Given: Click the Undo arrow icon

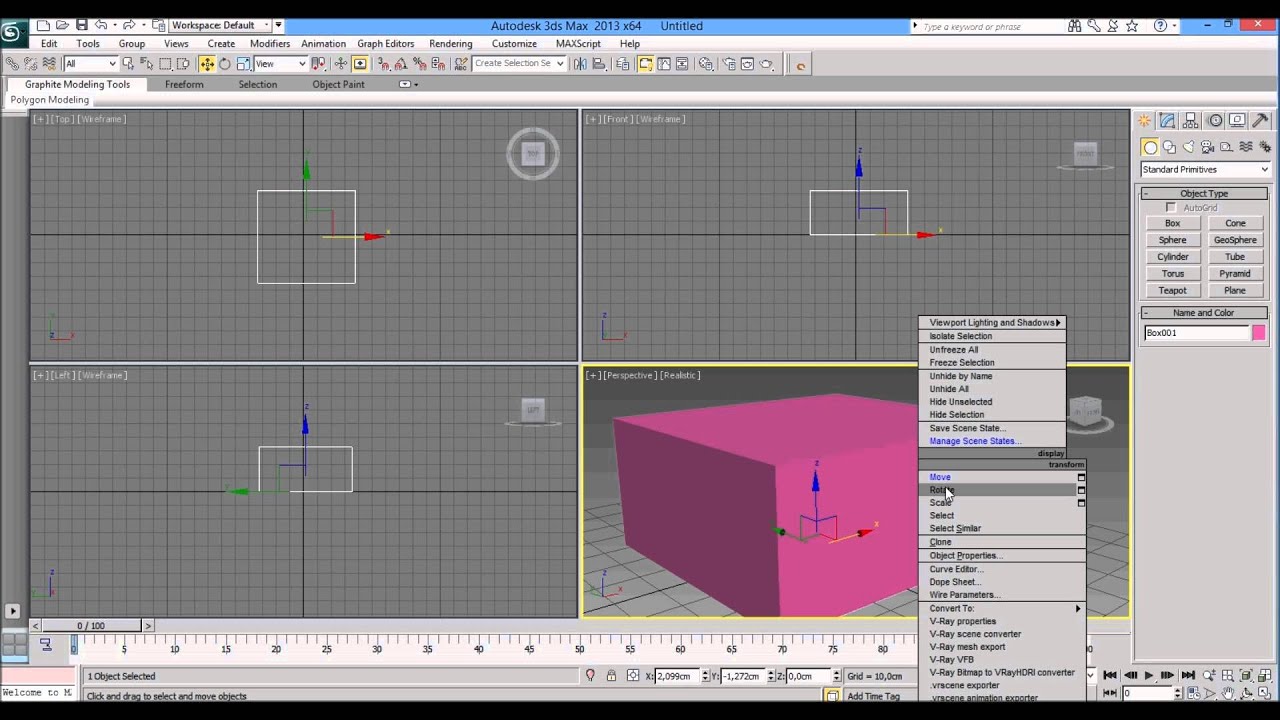Looking at the screenshot, I should click(101, 25).
